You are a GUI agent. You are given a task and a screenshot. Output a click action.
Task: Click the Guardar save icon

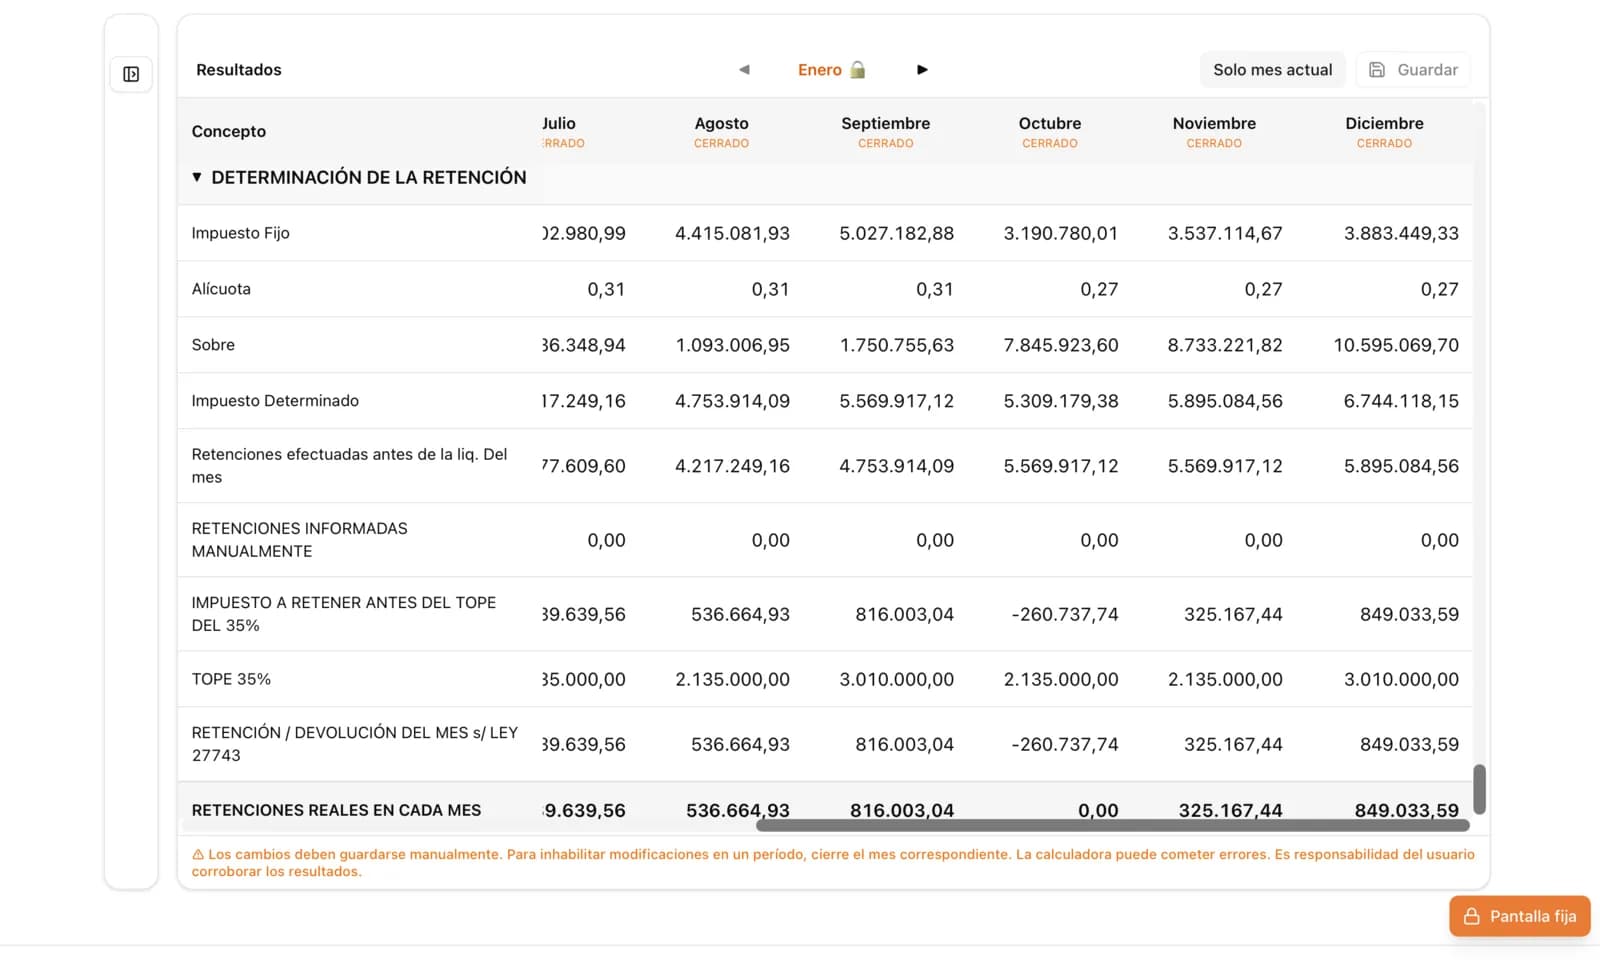coord(1377,70)
